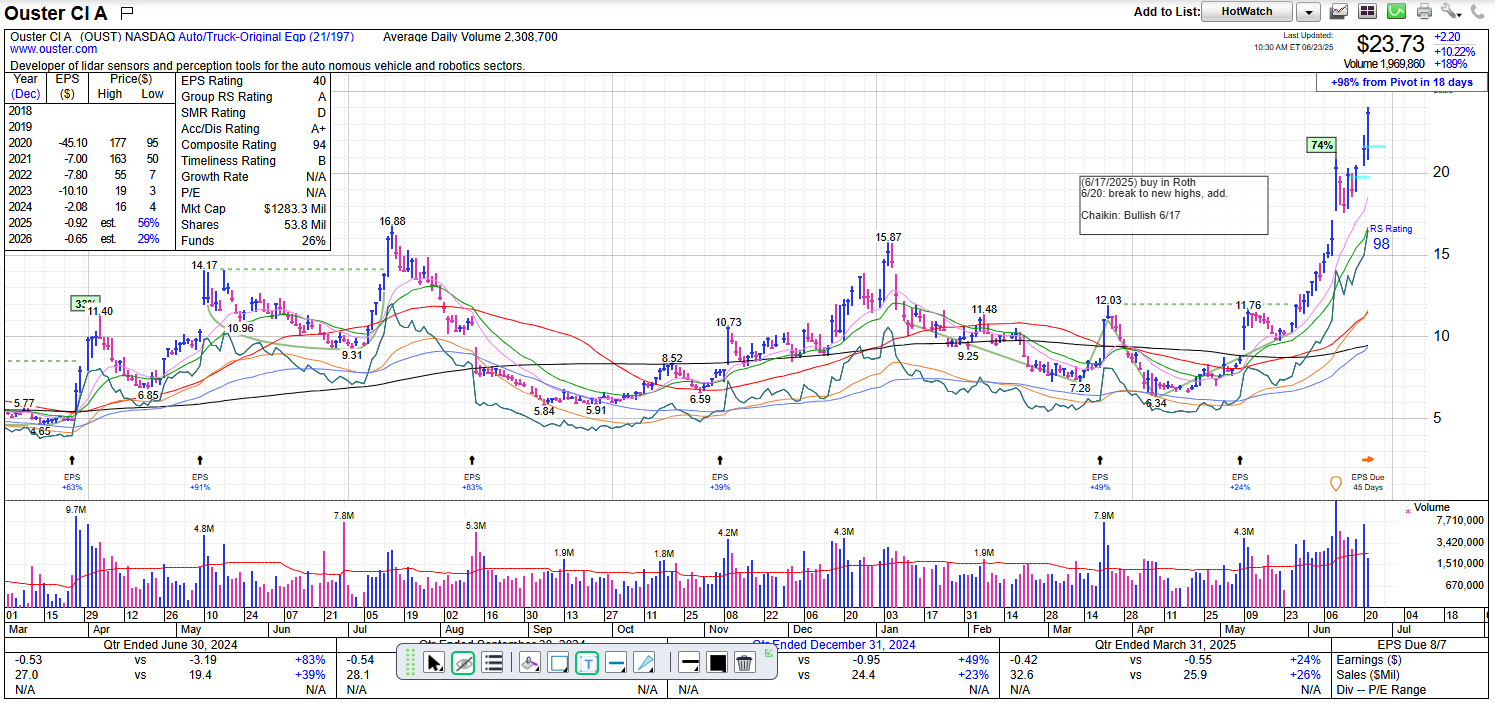Screen dimensions: 1495x703
Task: Select the EPS +63% earnings marker
Action: [x=72, y=472]
